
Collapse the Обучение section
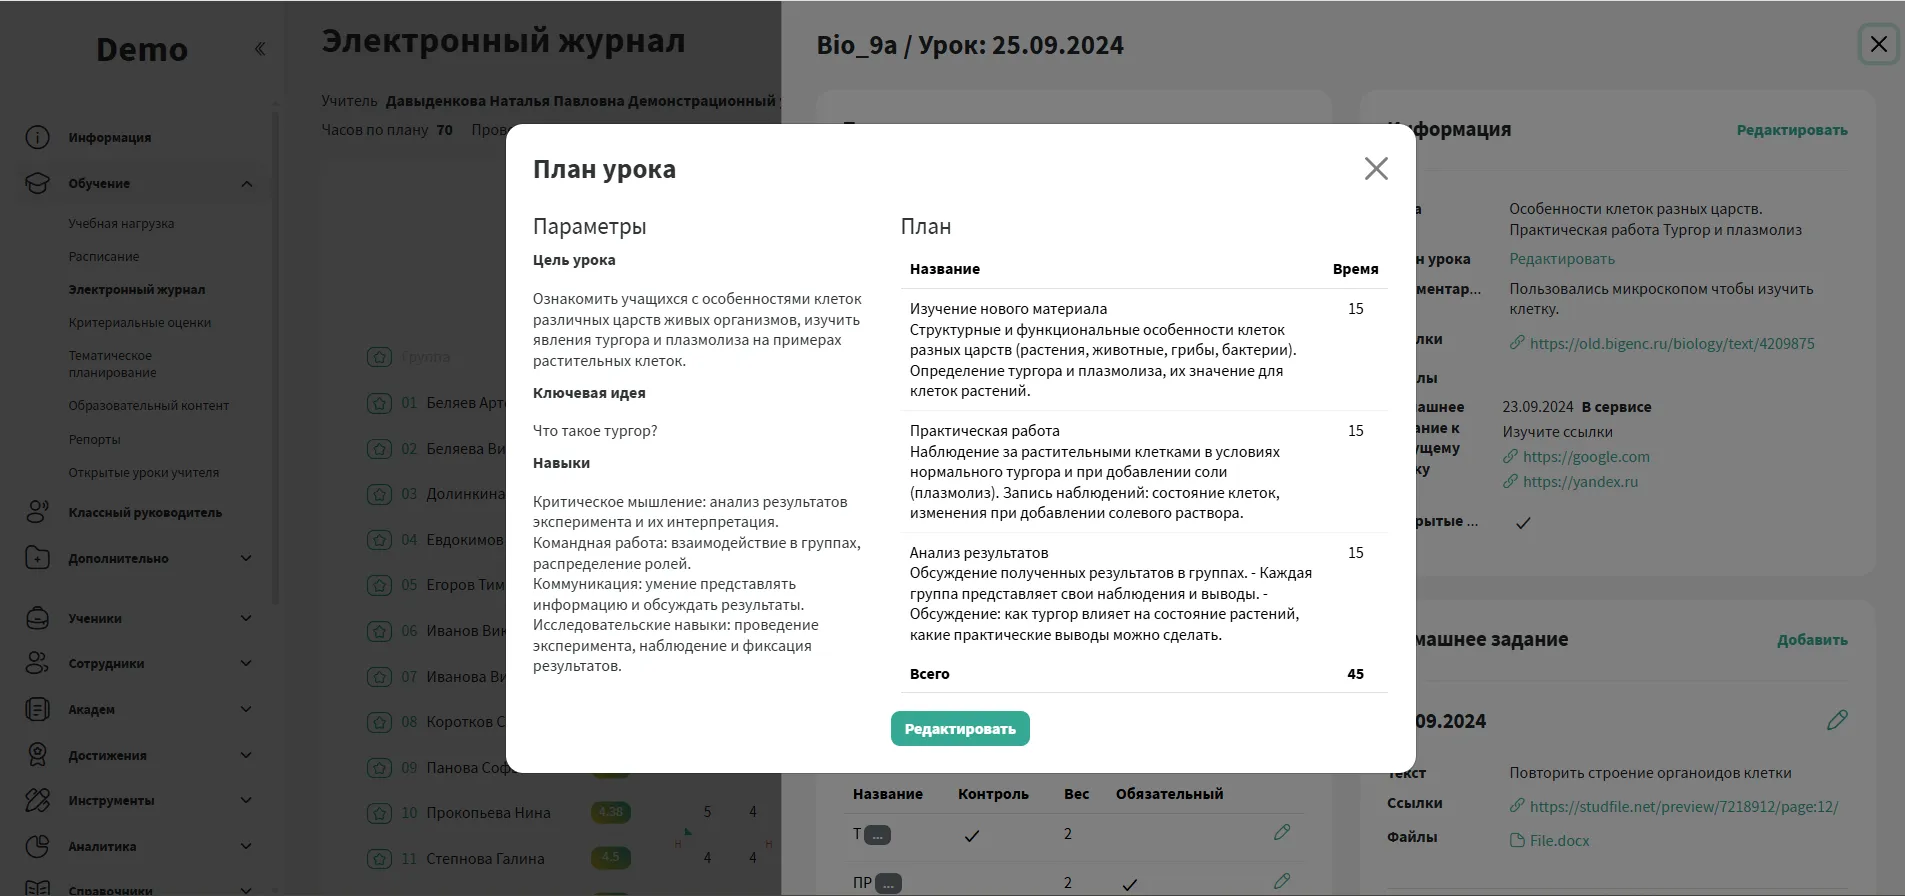(x=246, y=184)
